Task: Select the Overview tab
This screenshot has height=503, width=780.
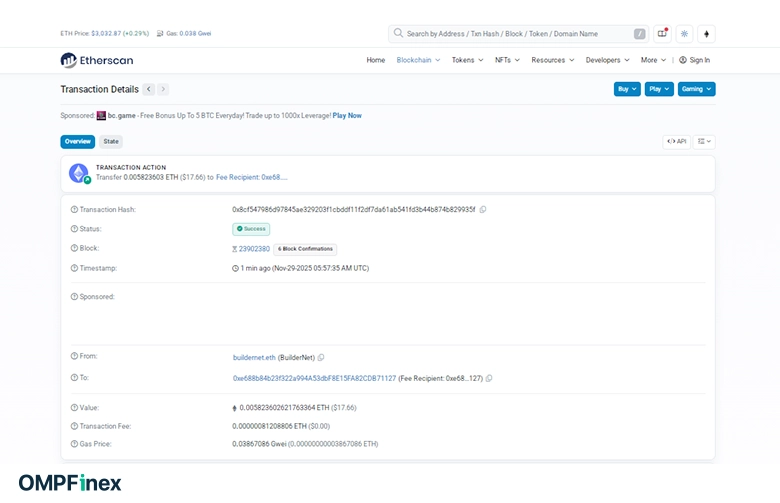Action: tap(77, 142)
